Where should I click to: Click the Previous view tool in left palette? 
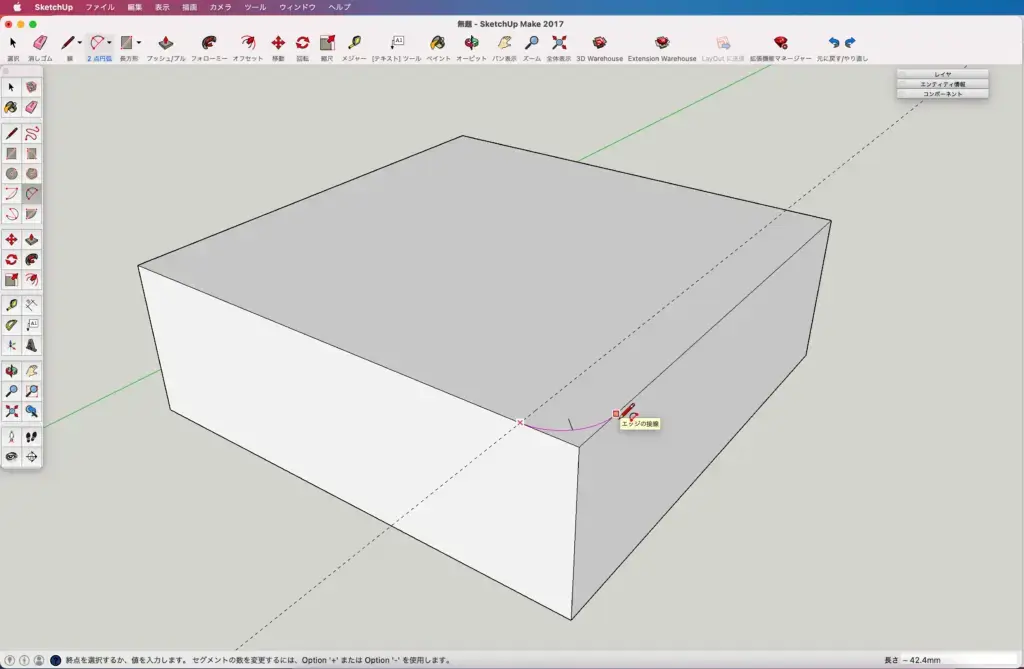tap(31, 412)
